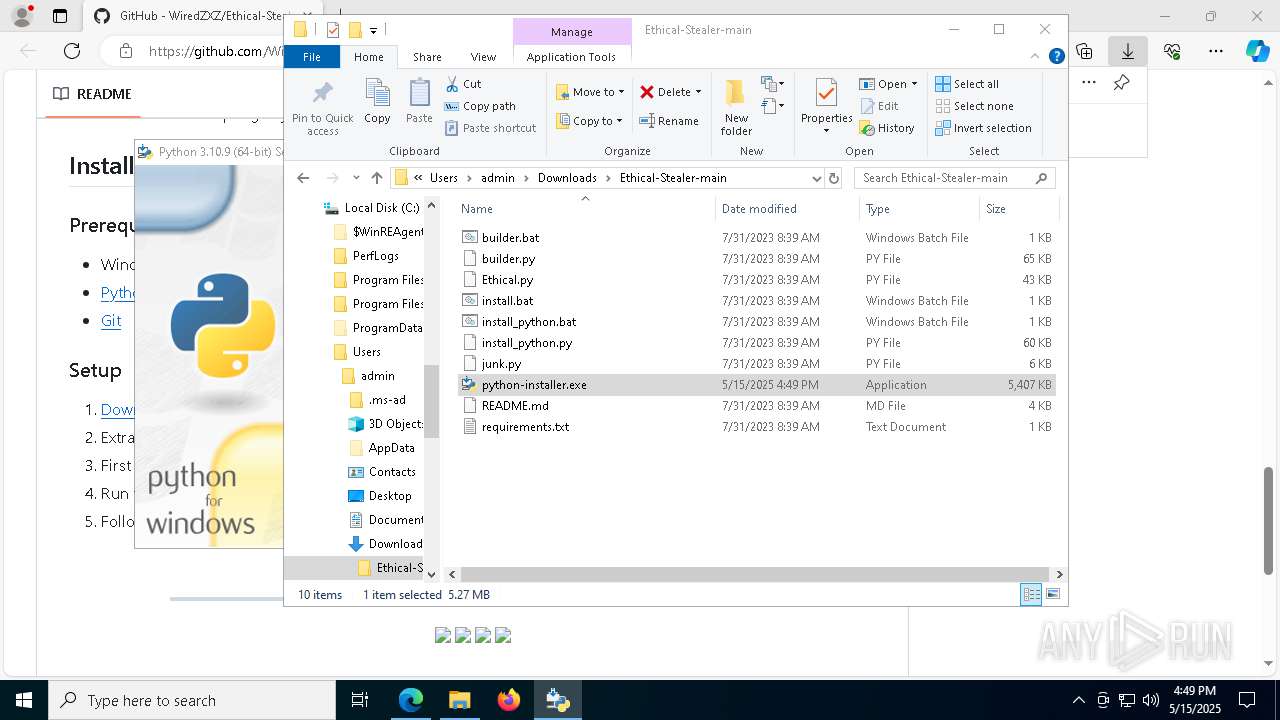The height and width of the screenshot is (720, 1280).
Task: Sort by Date modified column
Action: [x=787, y=209]
